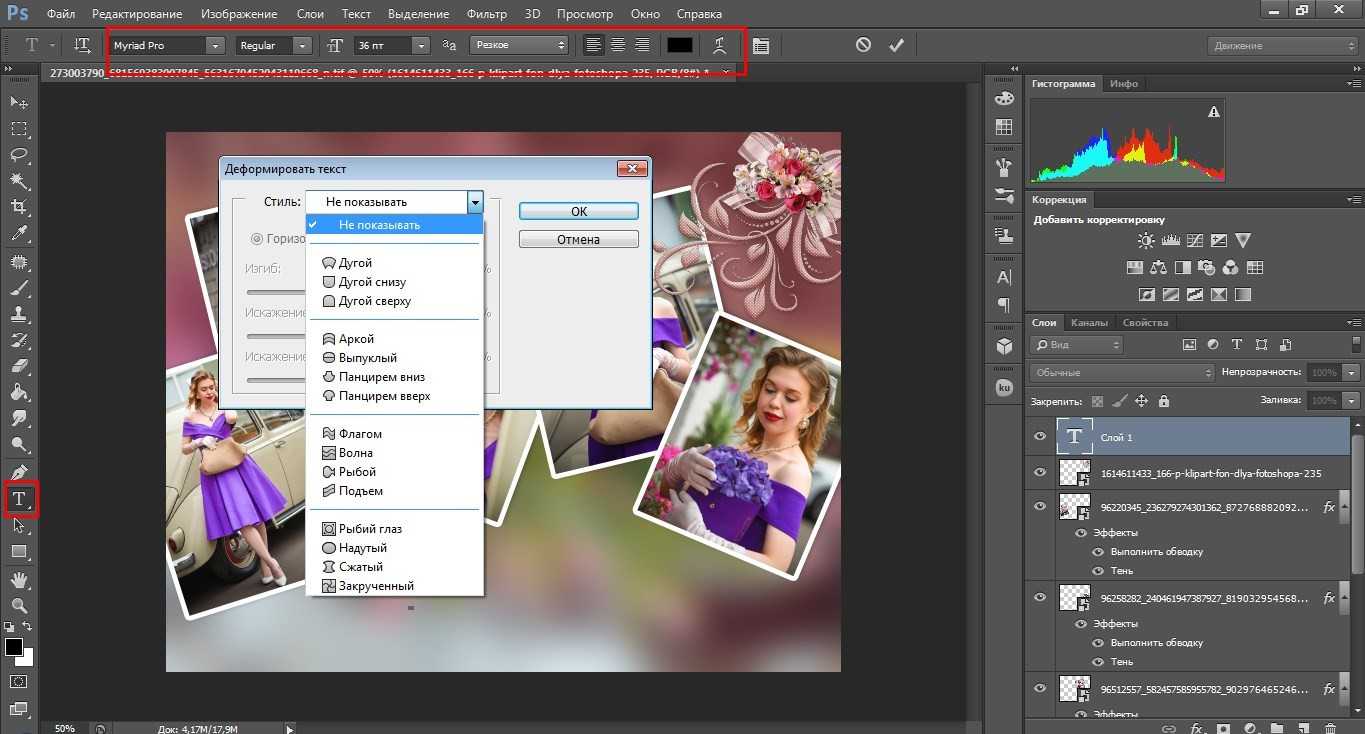Select the Crop tool
Screen dimensions: 1365x734
pyautogui.click(x=19, y=207)
